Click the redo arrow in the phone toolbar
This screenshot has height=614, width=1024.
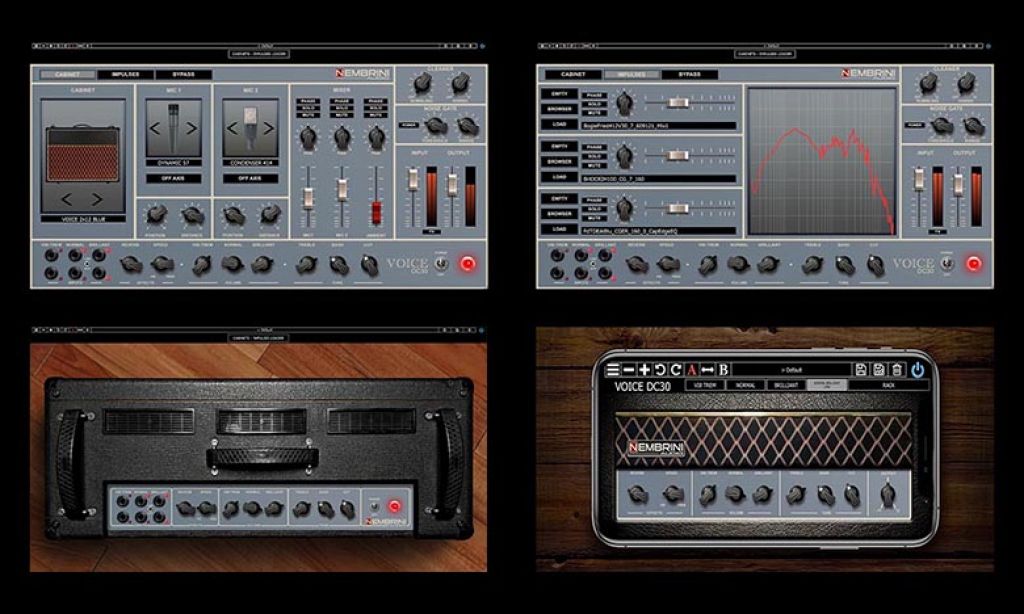pyautogui.click(x=675, y=370)
